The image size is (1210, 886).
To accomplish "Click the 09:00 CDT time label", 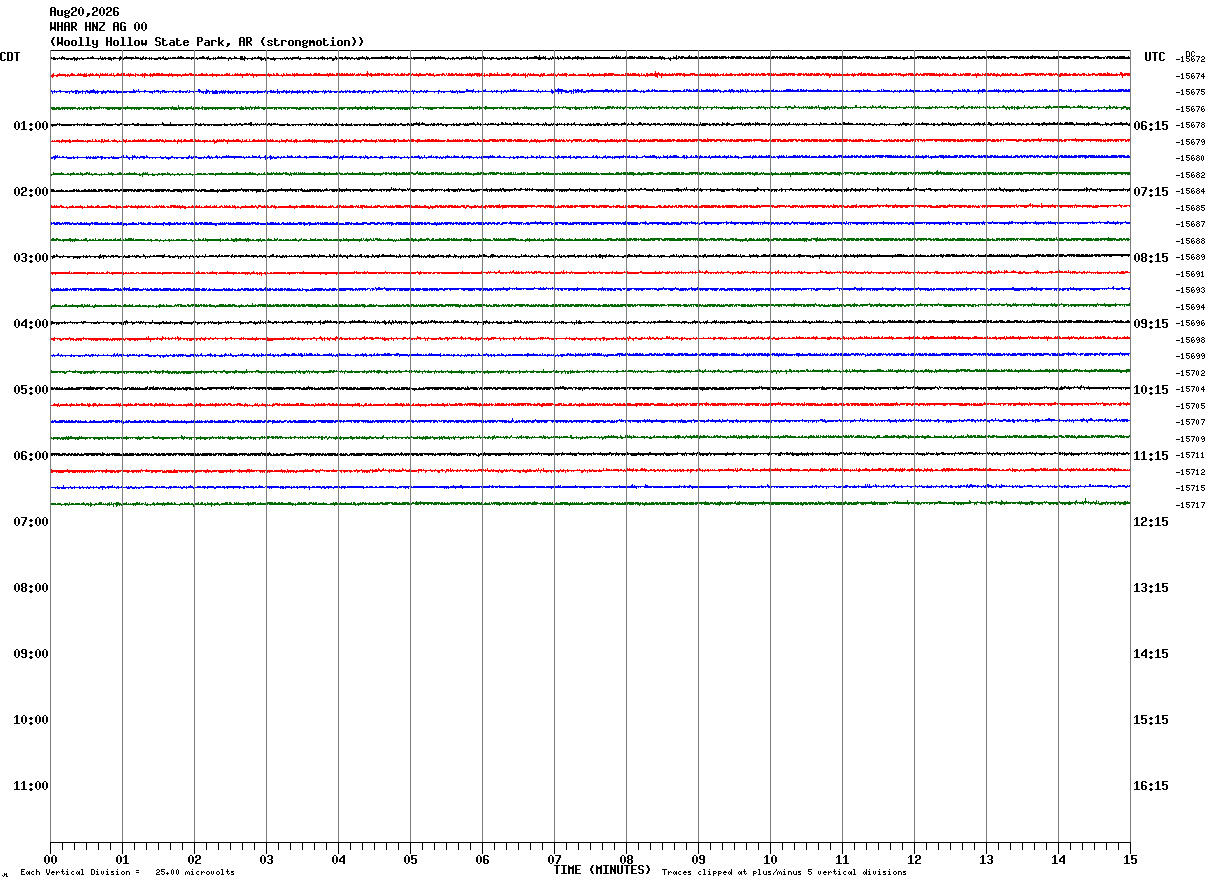I will (31, 654).
